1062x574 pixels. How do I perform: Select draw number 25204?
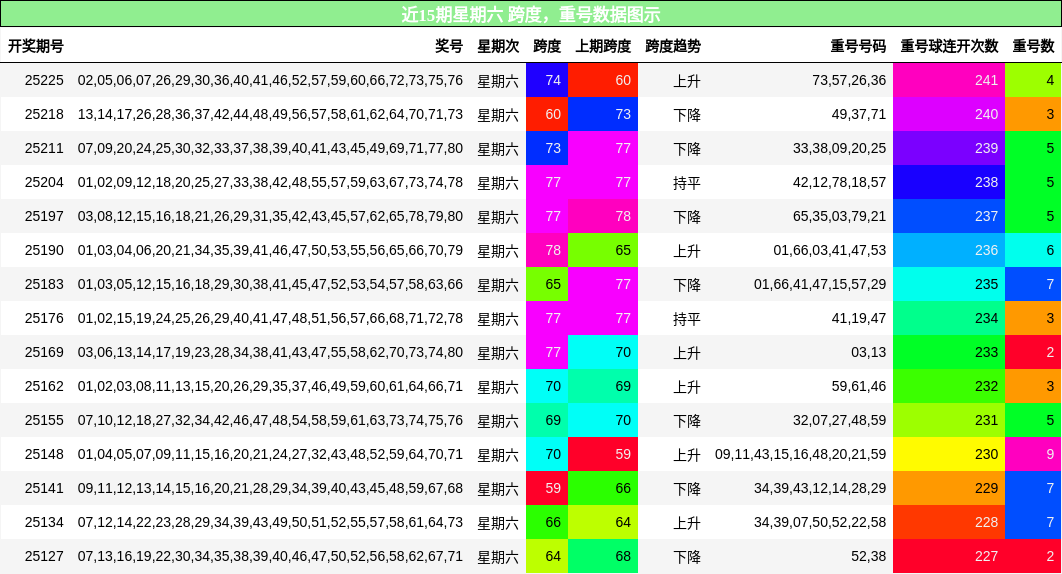44,182
